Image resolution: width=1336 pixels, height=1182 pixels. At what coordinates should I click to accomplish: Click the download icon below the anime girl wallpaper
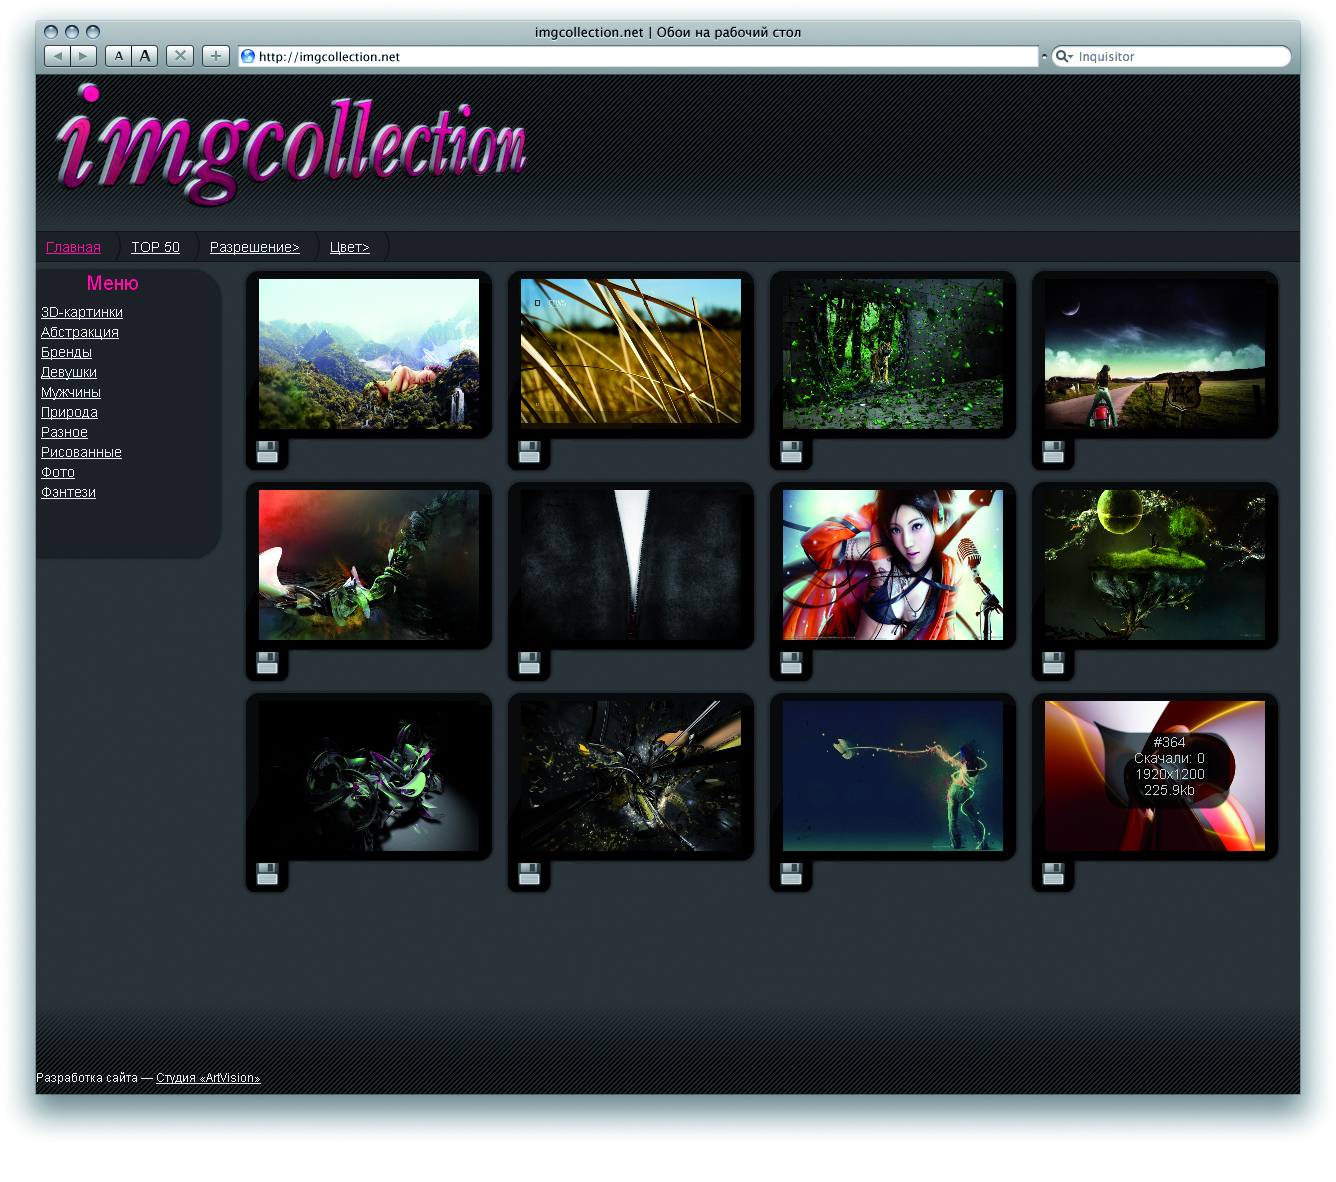point(791,663)
